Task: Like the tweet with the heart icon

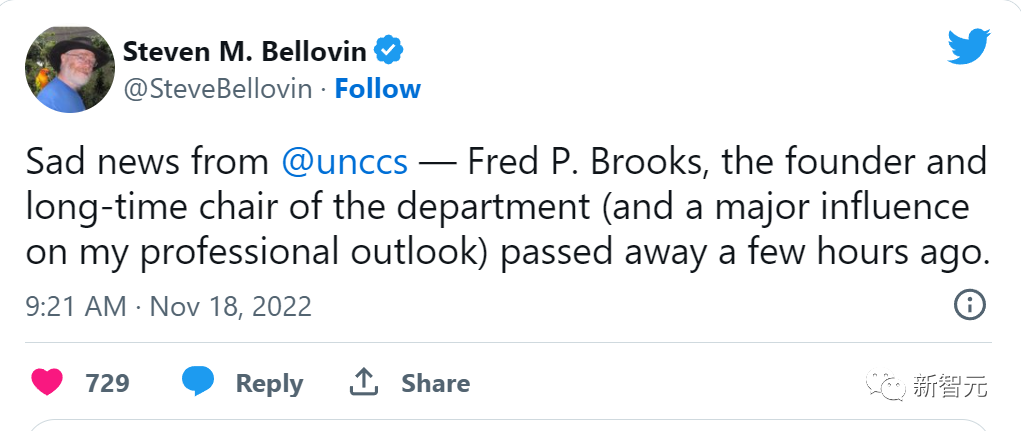Action: [x=47, y=382]
